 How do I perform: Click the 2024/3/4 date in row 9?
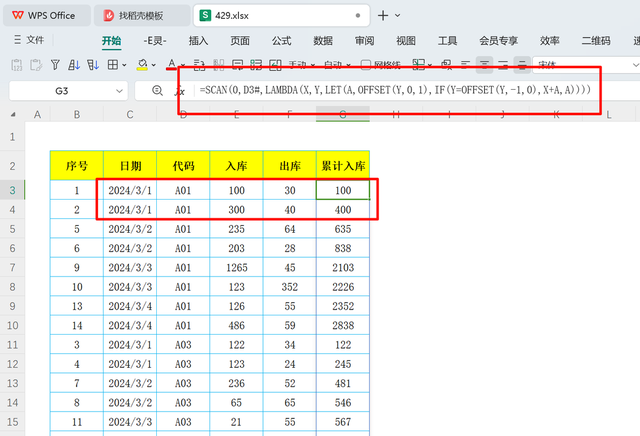pos(130,306)
